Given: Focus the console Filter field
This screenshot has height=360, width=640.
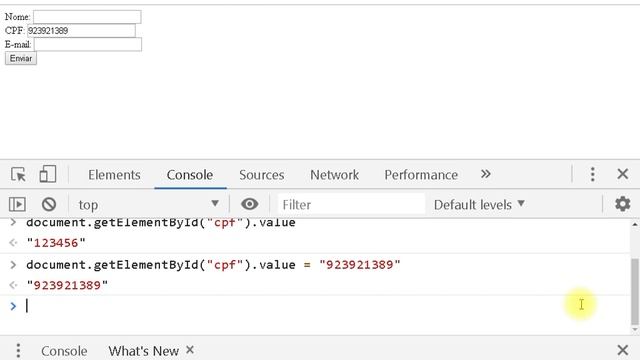Looking at the screenshot, I should coord(351,204).
